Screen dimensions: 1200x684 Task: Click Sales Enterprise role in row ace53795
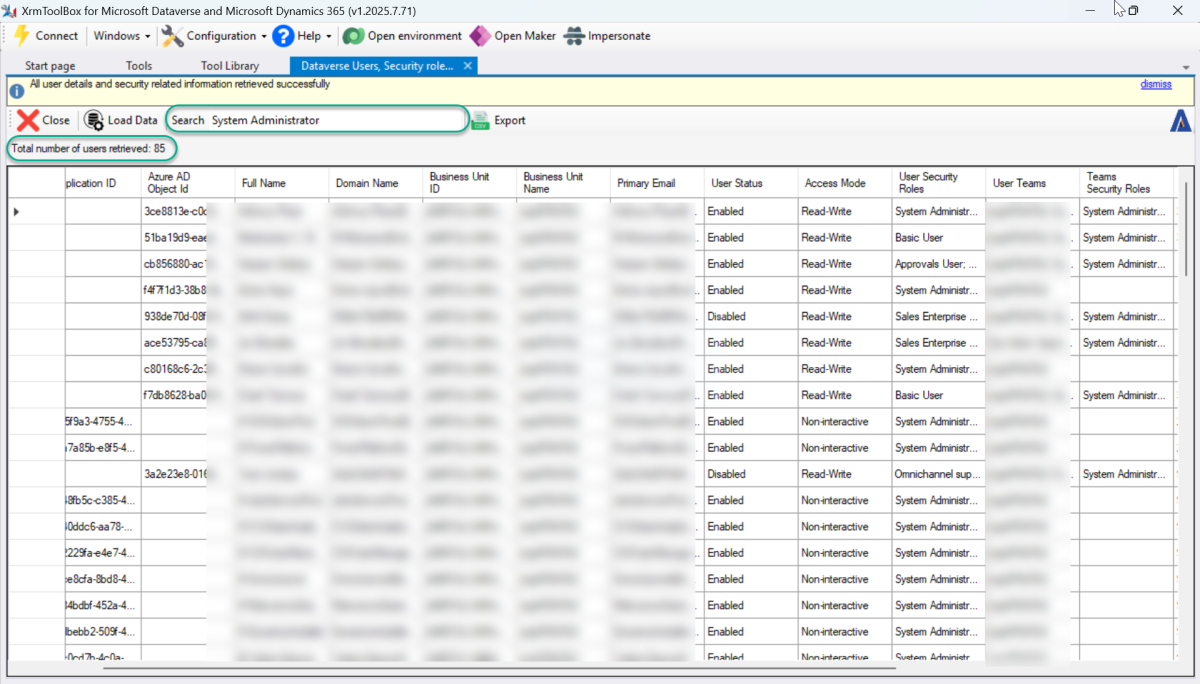pyautogui.click(x=940, y=343)
